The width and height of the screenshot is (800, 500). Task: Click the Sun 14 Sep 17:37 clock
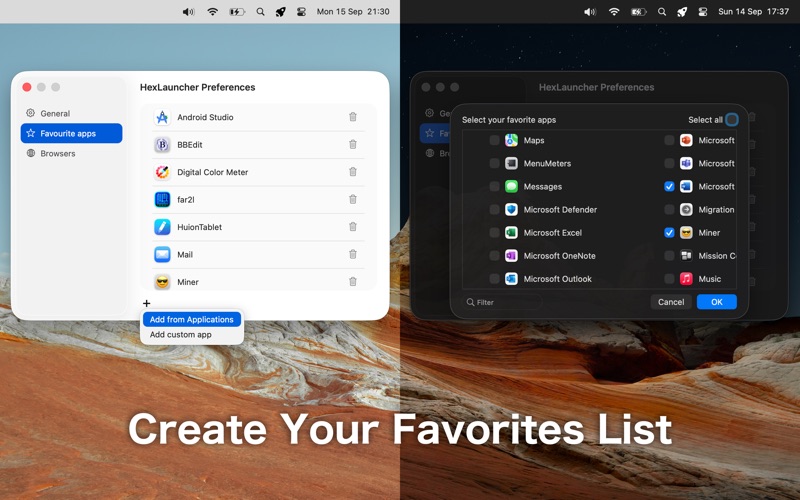[x=754, y=12]
